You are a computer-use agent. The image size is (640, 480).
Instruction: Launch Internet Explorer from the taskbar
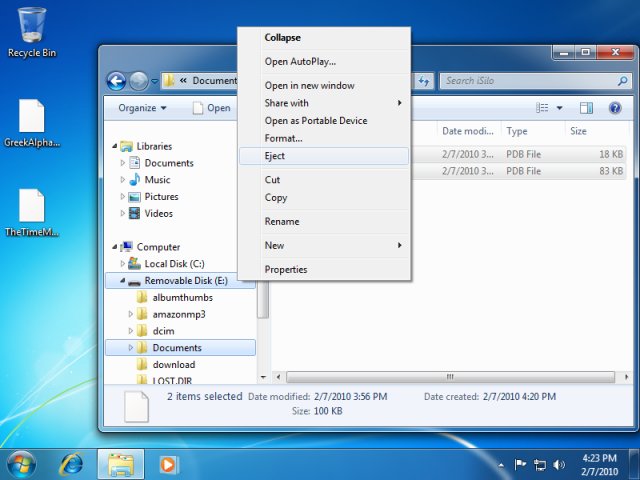point(72,464)
